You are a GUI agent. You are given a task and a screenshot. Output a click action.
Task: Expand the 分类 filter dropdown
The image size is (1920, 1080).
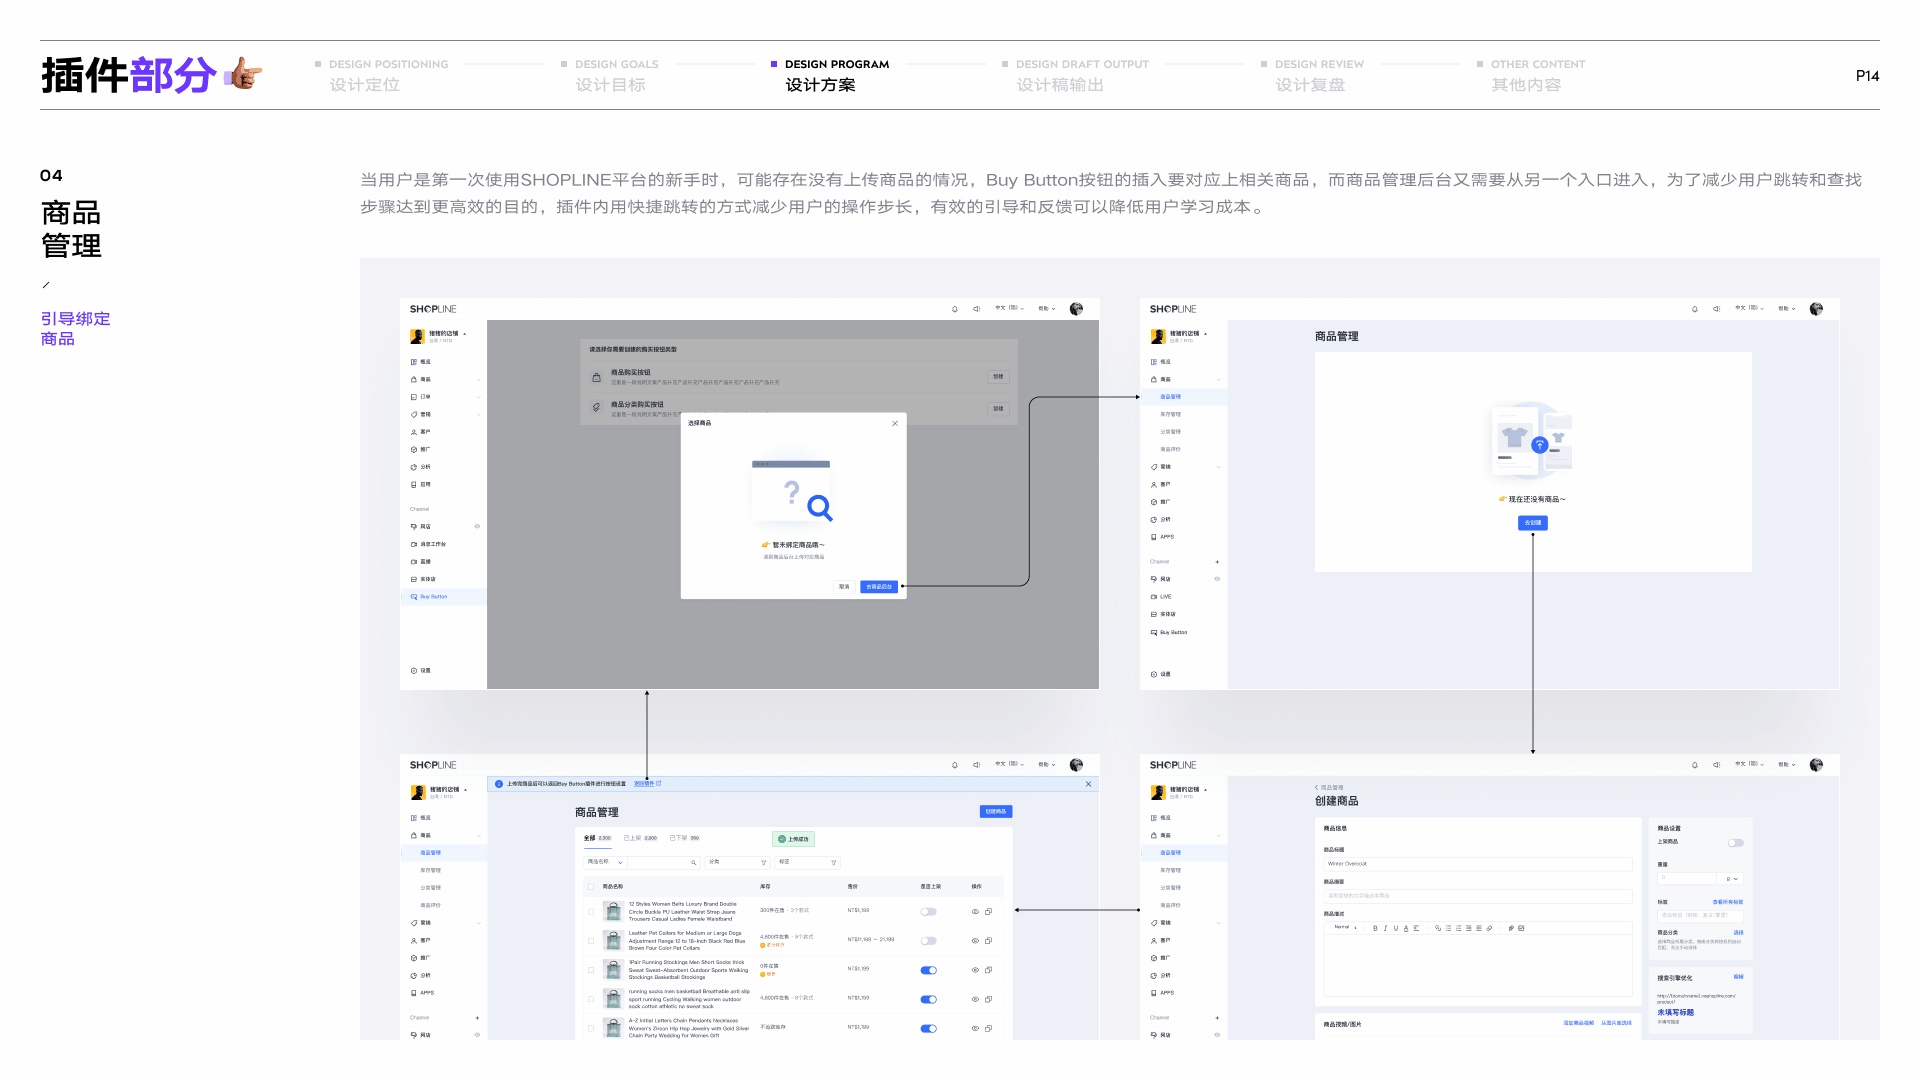tap(737, 862)
